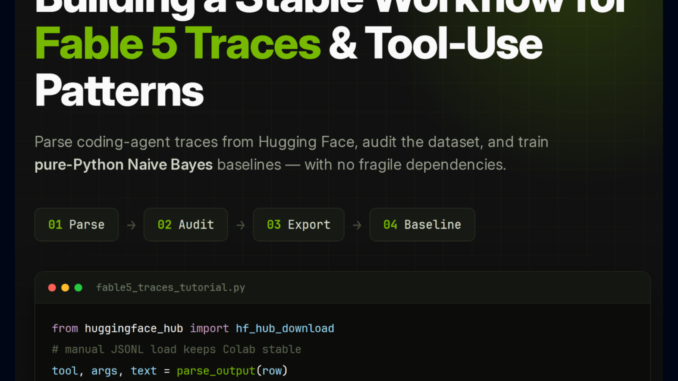Viewport: 678px width, 381px height.
Task: Click 'huggingface_hub' in the import line
Action: [x=134, y=329]
